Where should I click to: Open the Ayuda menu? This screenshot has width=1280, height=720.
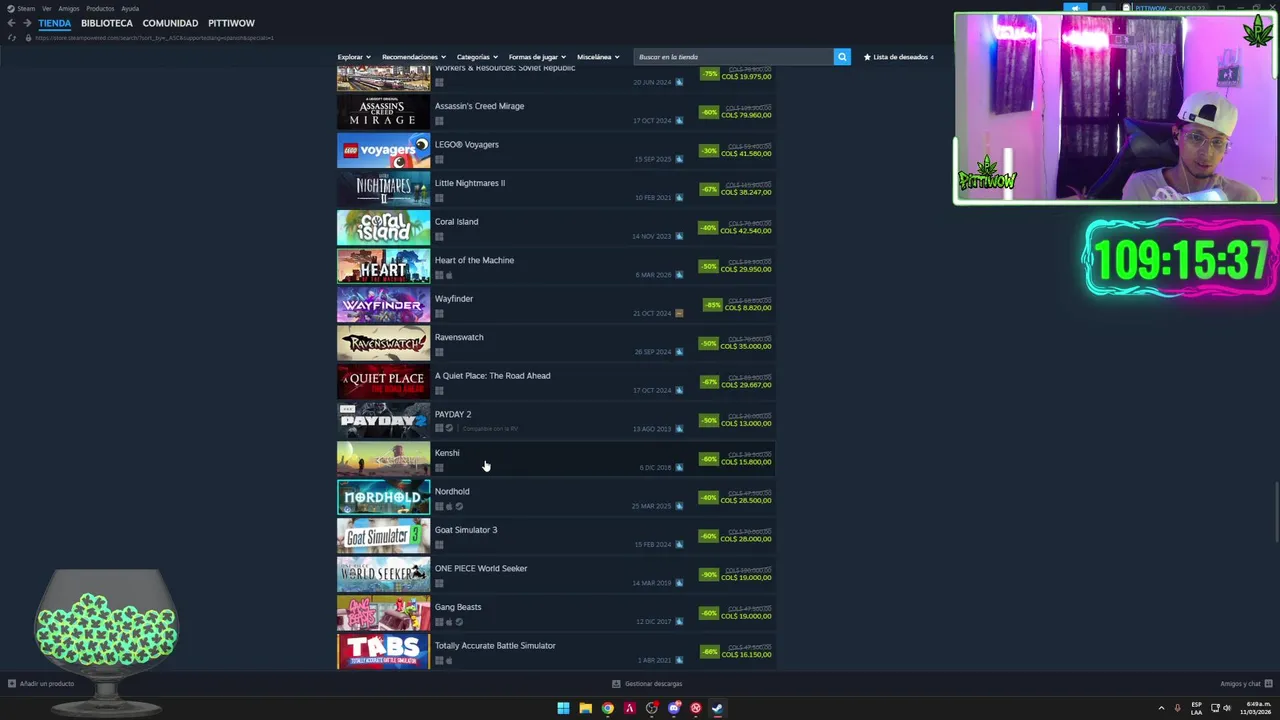pyautogui.click(x=130, y=8)
